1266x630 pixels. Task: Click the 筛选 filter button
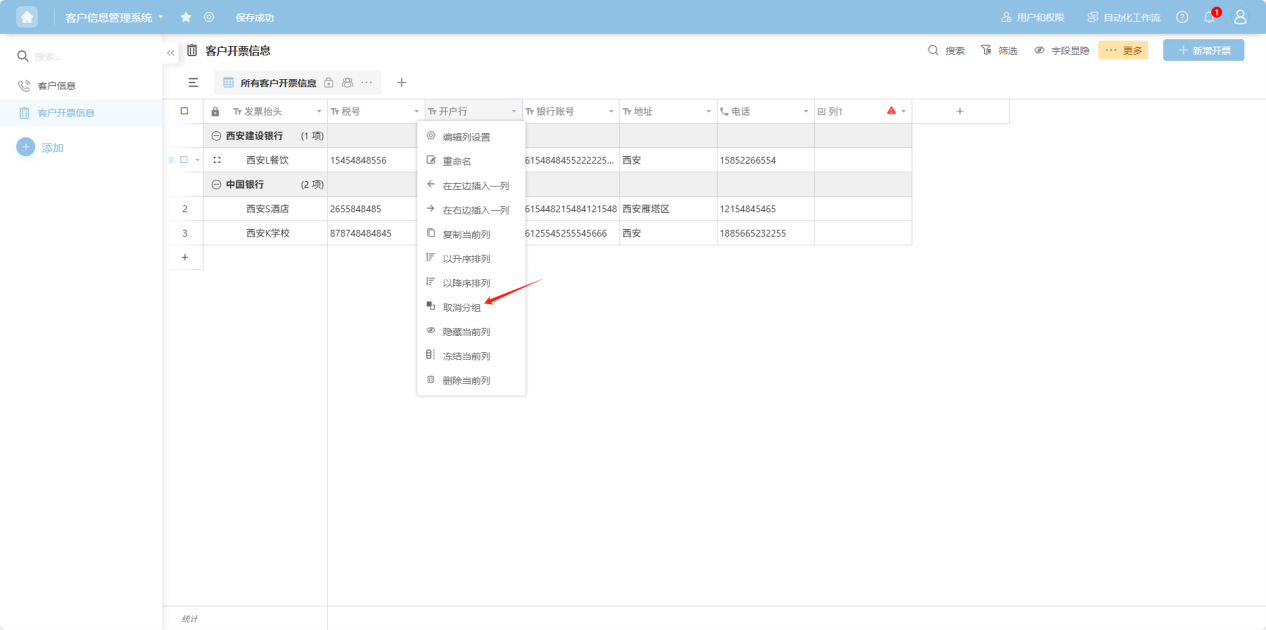(x=999, y=50)
